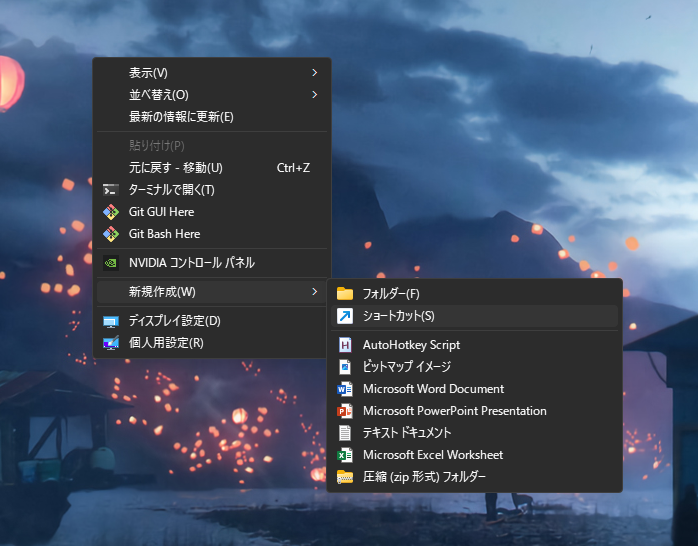The height and width of the screenshot is (546, 698).
Task: Create a new AutoHotkey Script
Action: pos(475,345)
